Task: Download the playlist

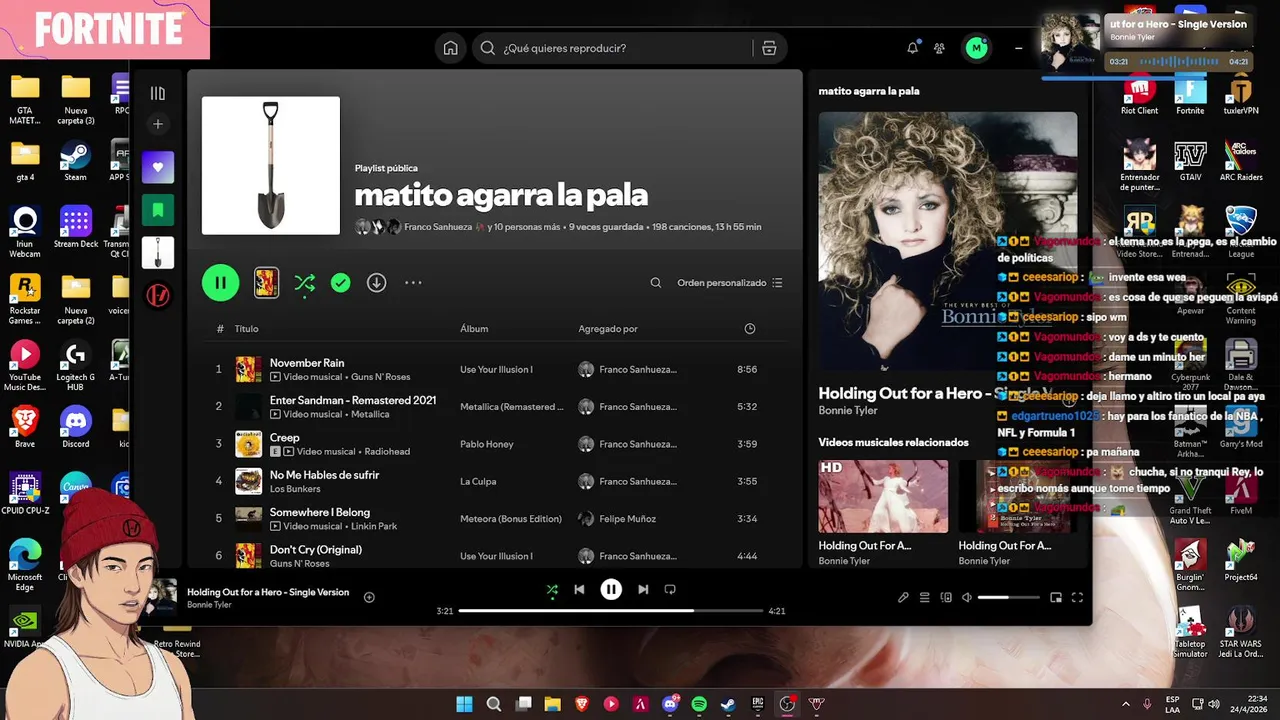Action: (x=376, y=283)
